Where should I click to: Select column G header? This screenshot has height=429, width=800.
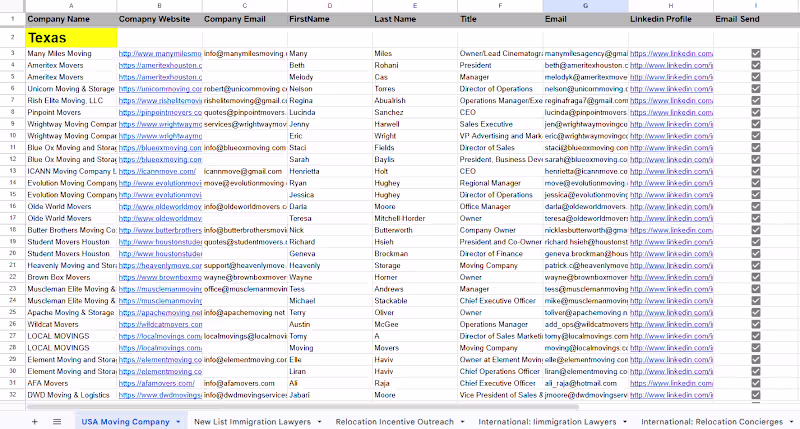pyautogui.click(x=585, y=6)
